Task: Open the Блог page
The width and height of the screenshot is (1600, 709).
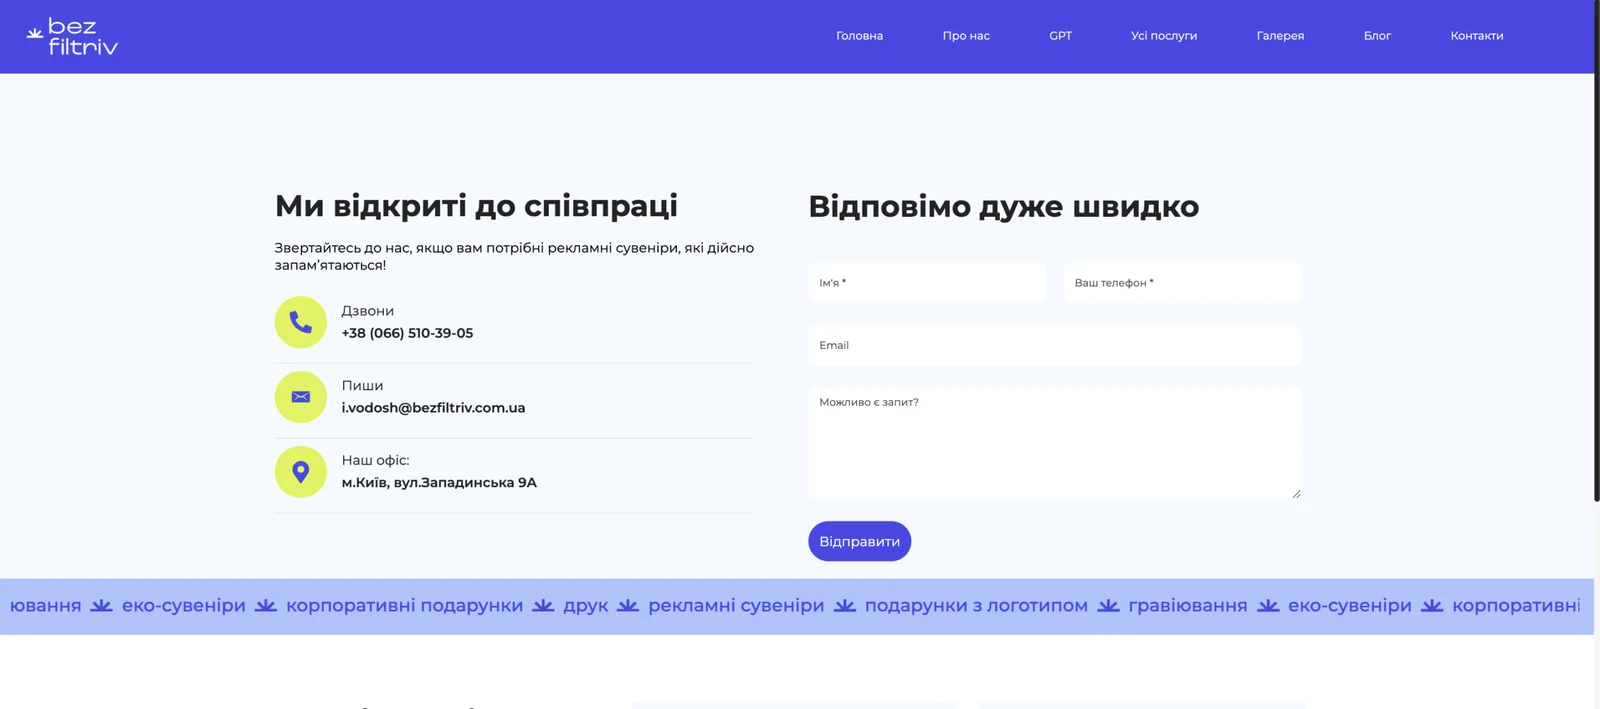Action: pos(1377,36)
